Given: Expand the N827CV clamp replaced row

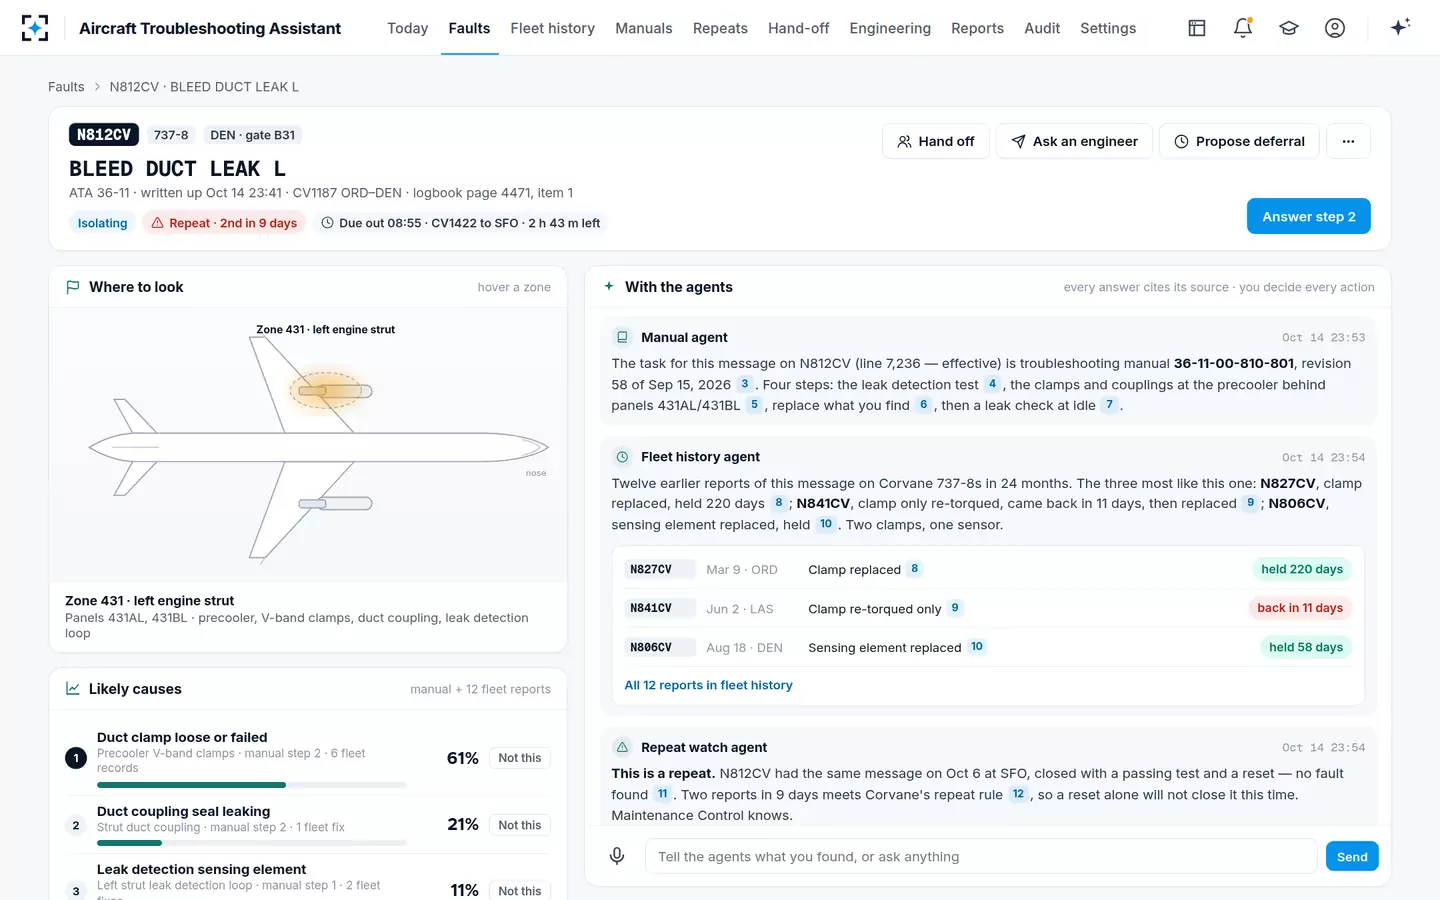Looking at the screenshot, I should pos(988,569).
